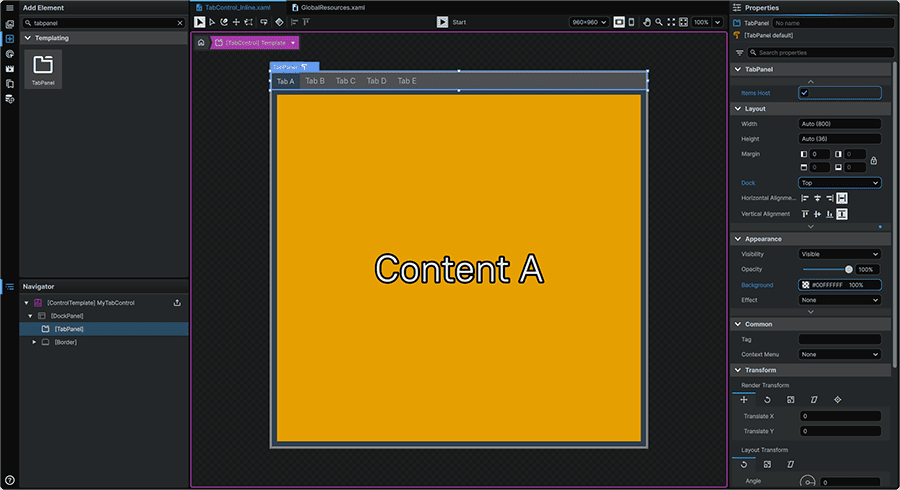Click the element name field 'No name'
Screen dimensions: 900x490
(x=833, y=23)
